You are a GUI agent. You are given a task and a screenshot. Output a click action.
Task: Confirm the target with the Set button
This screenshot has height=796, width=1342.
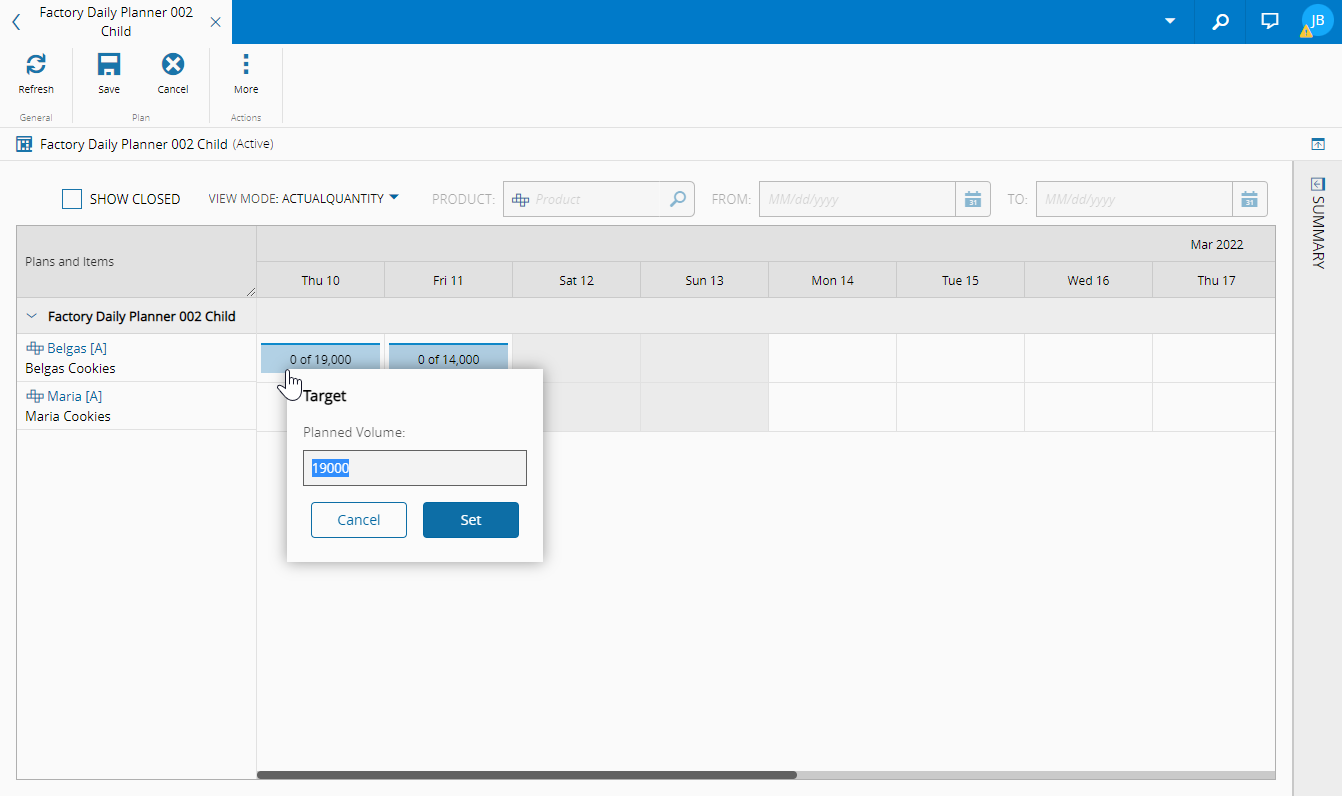pos(471,520)
